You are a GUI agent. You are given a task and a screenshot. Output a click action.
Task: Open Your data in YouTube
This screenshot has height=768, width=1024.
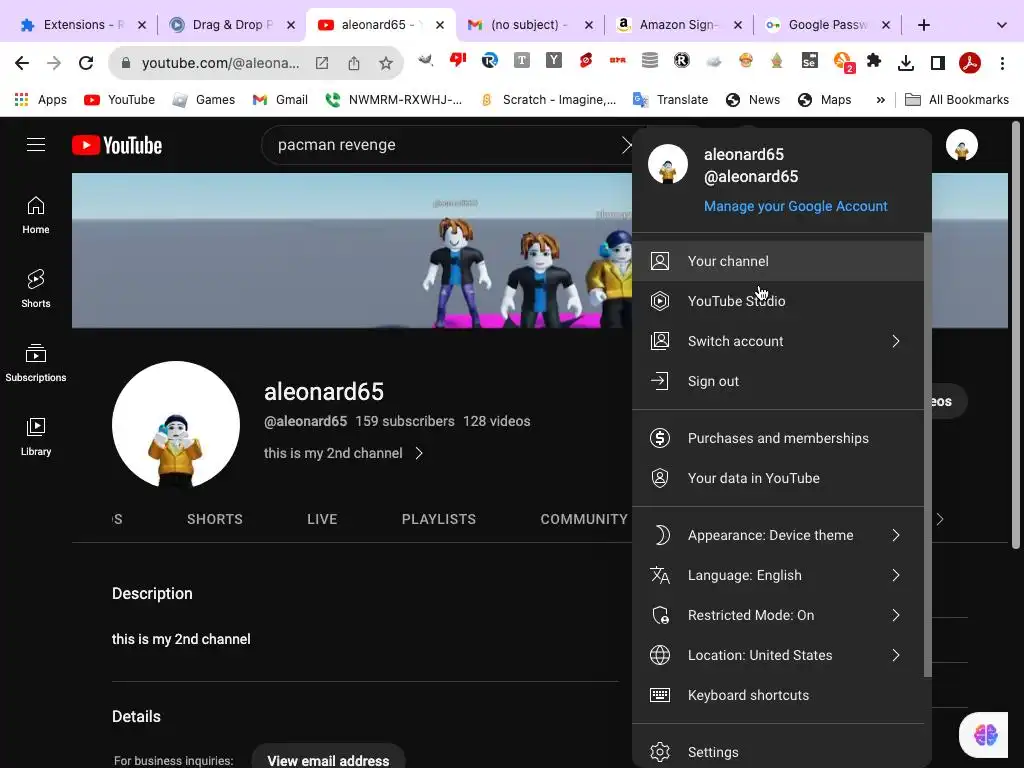pyautogui.click(x=778, y=478)
